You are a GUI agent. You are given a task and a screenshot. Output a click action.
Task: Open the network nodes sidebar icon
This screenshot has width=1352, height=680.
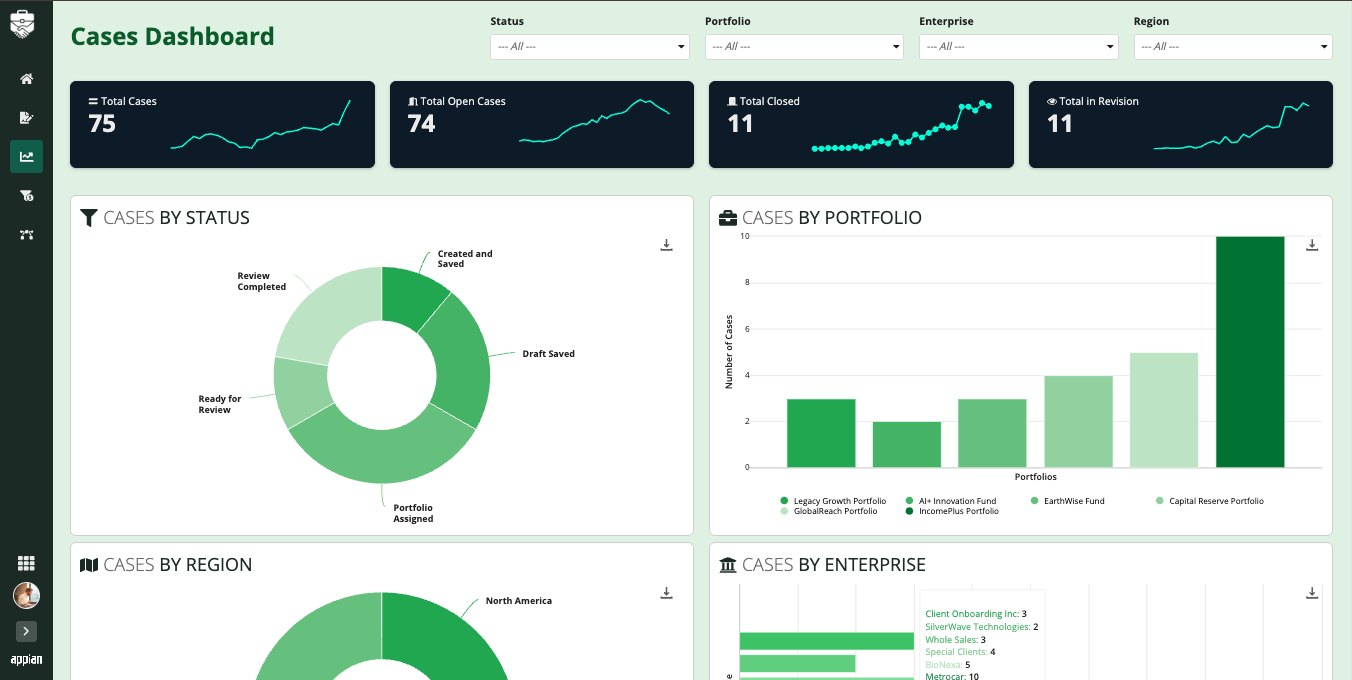click(26, 235)
